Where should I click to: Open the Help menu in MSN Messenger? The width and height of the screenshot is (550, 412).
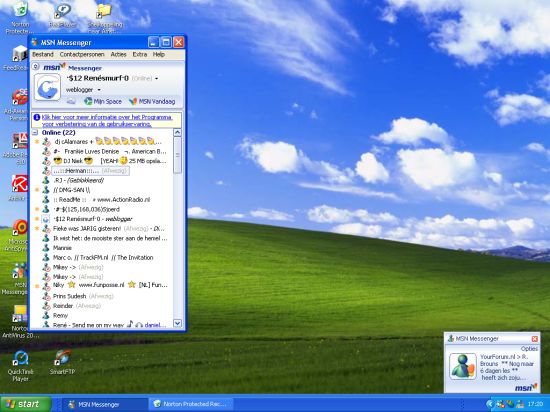coord(159,54)
